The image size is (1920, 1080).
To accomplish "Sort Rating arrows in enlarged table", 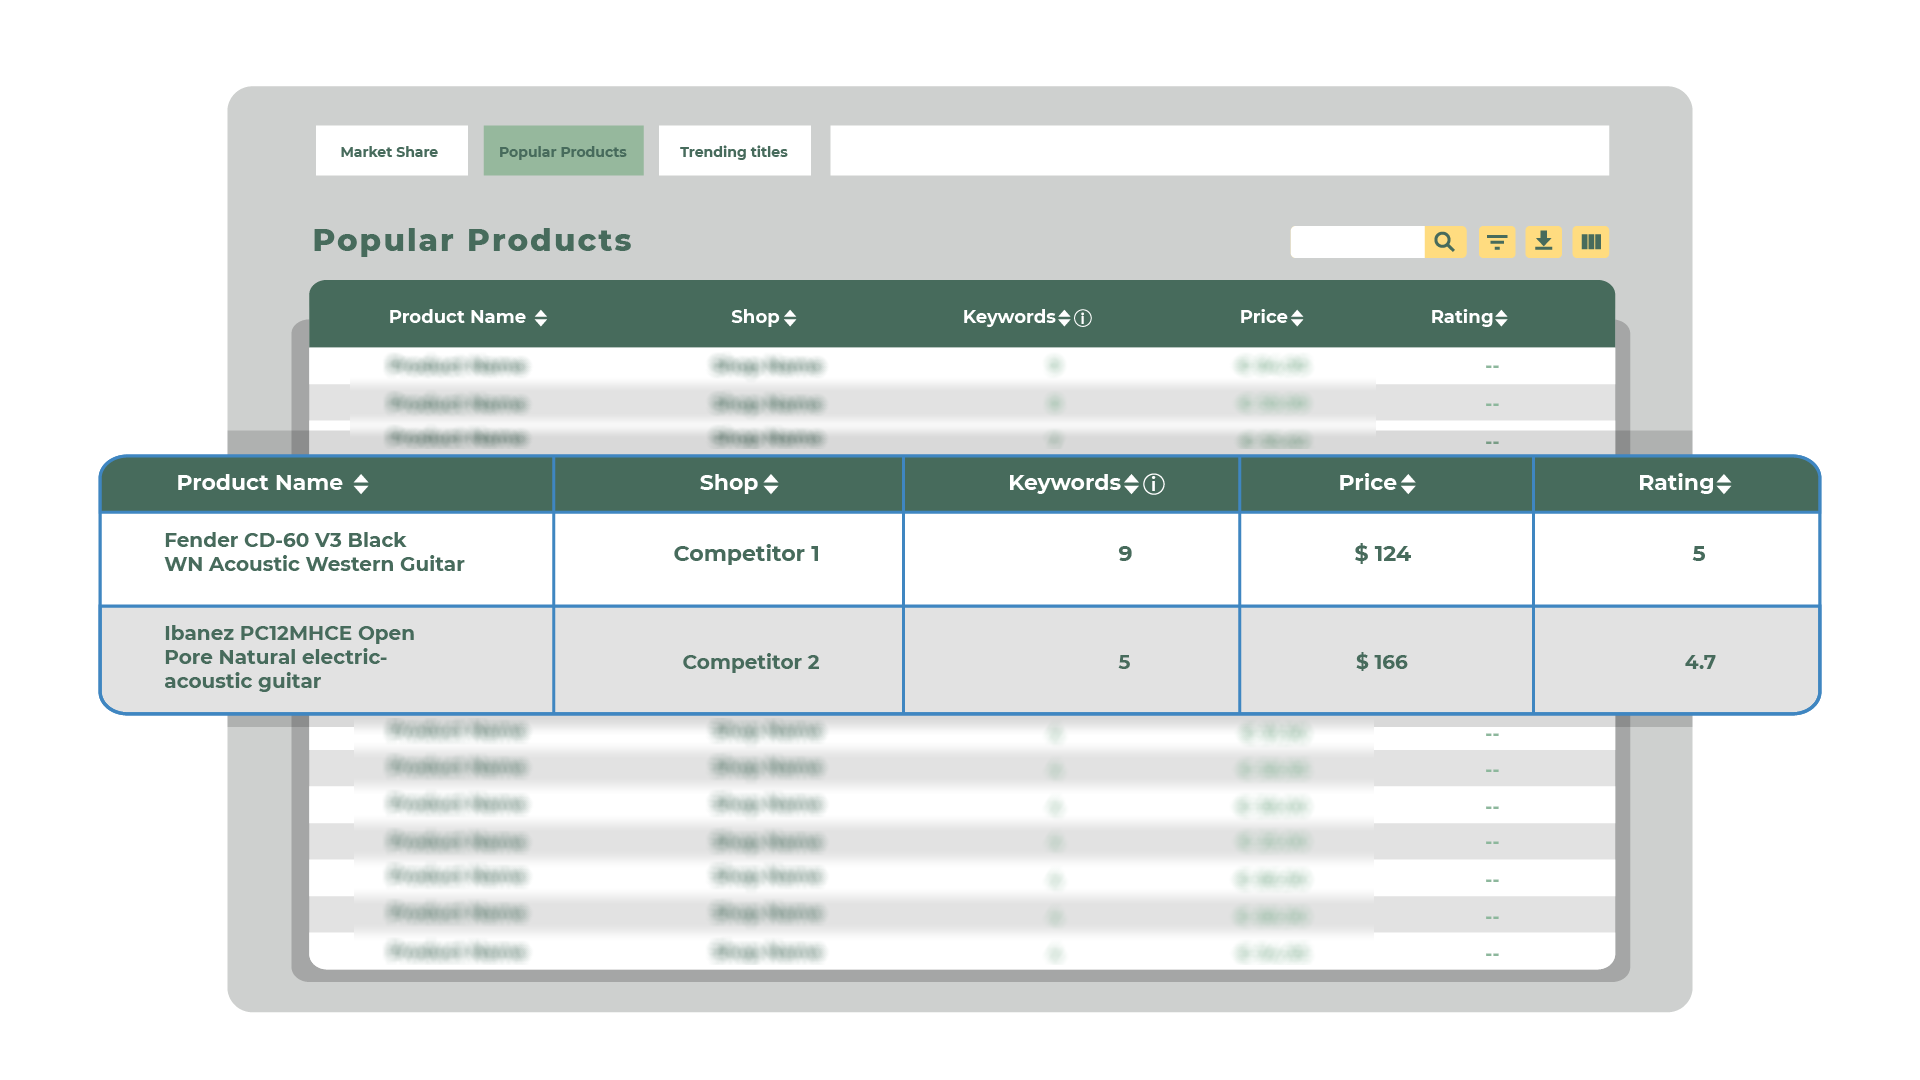I will 1724,484.
